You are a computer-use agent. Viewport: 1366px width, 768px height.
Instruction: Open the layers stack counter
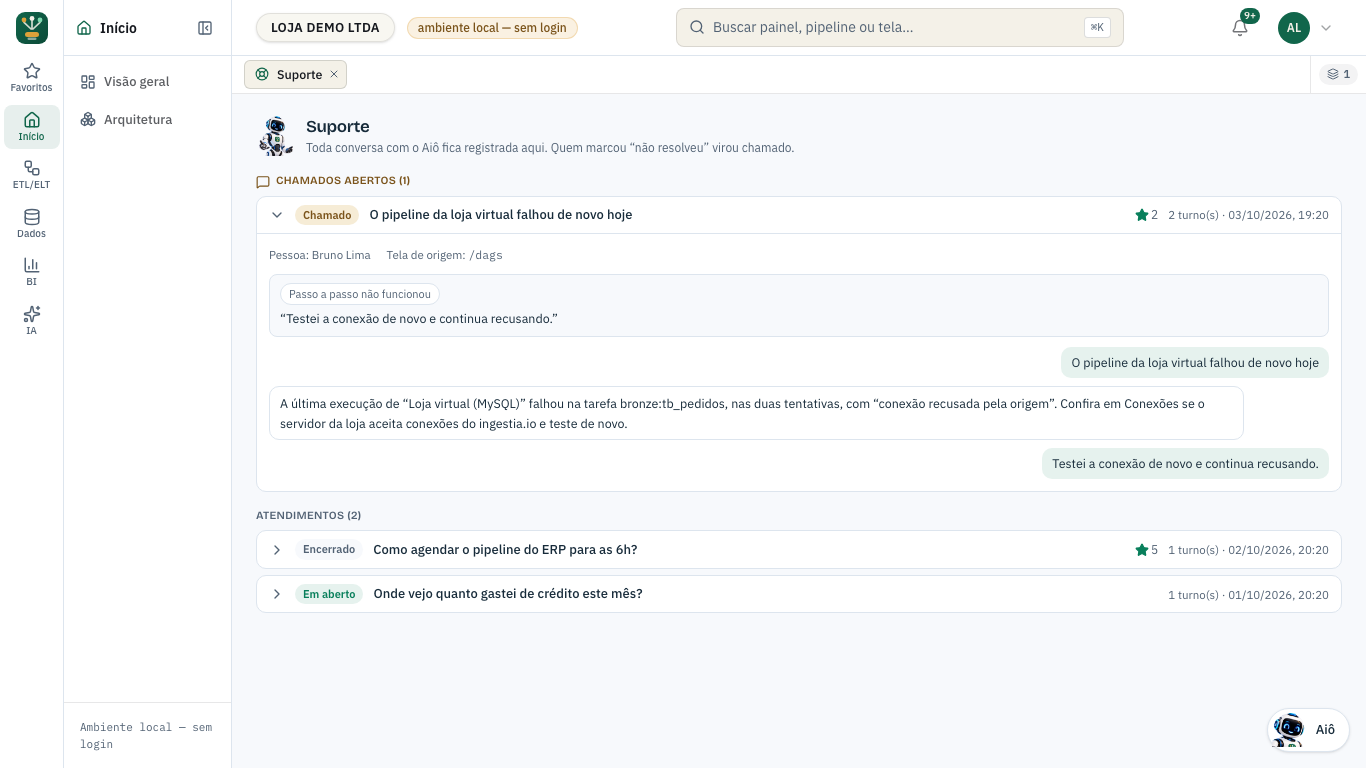tap(1338, 74)
